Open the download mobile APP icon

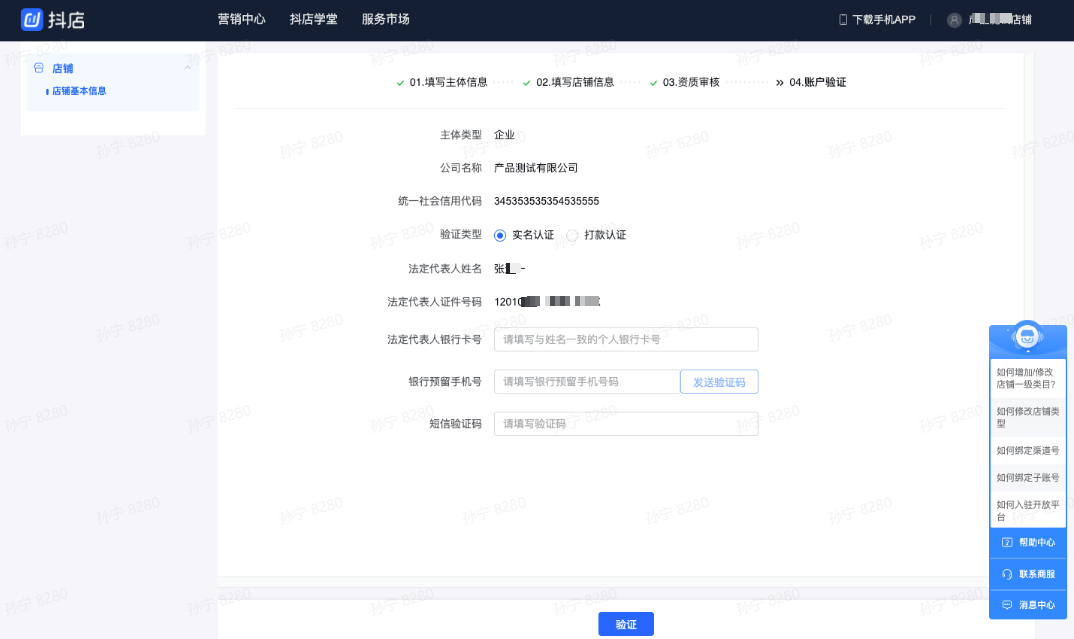[x=843, y=19]
